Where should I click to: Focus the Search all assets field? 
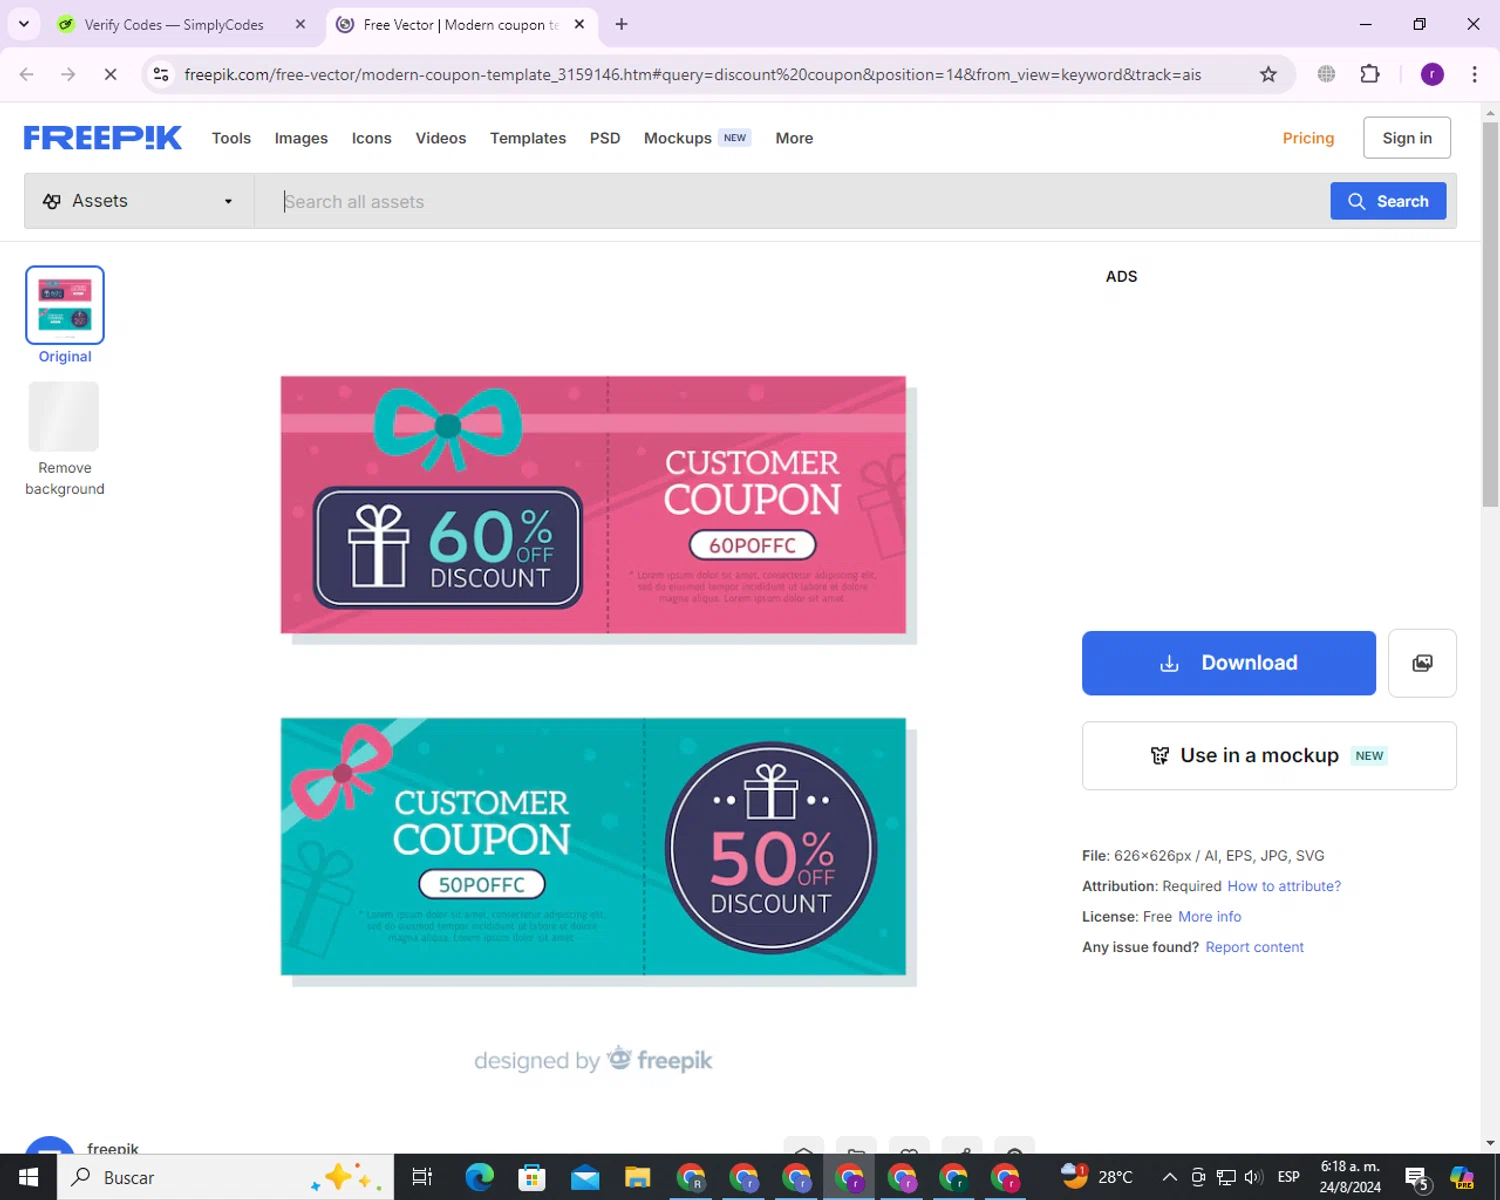click(x=790, y=201)
